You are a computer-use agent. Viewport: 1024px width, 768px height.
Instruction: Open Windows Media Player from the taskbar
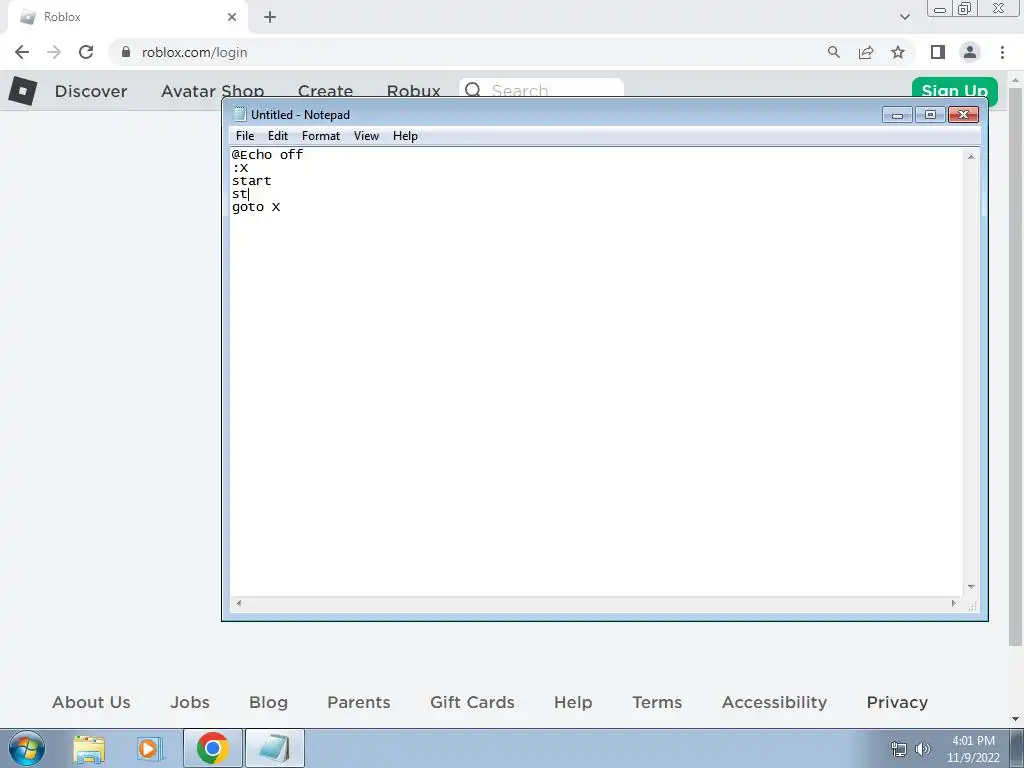[149, 748]
